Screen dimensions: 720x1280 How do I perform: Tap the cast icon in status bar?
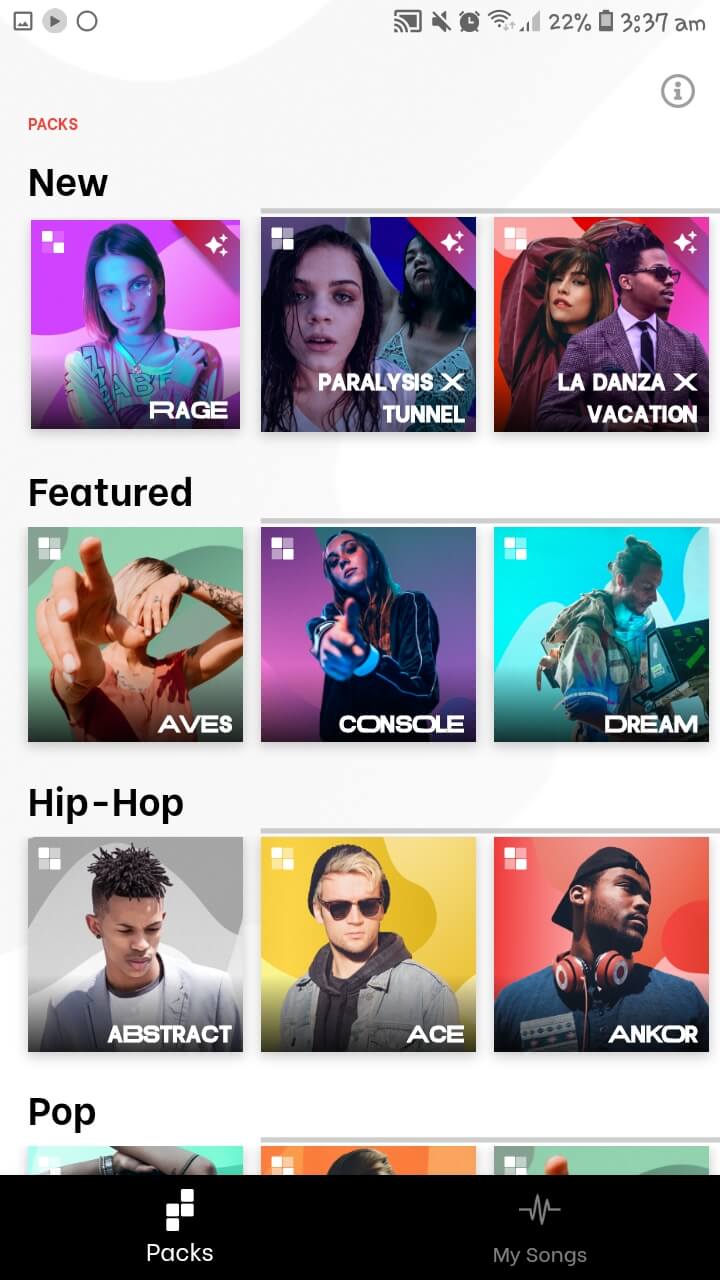pos(407,21)
